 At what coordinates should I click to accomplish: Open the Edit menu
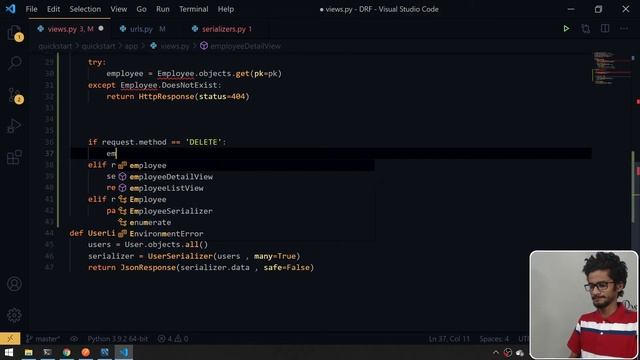coord(53,9)
